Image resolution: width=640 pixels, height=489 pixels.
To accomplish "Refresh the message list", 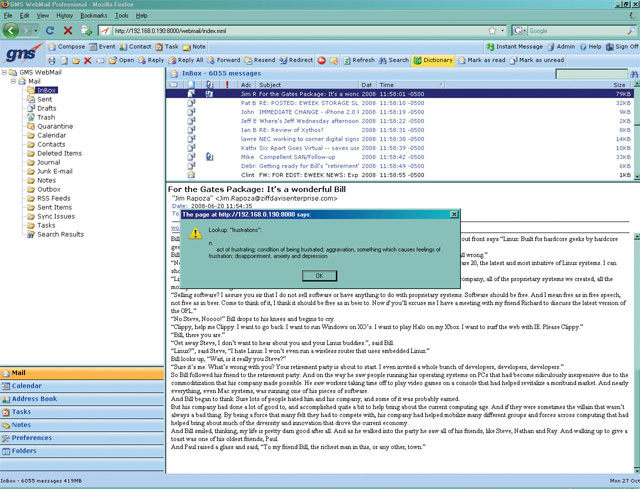I will (x=359, y=60).
